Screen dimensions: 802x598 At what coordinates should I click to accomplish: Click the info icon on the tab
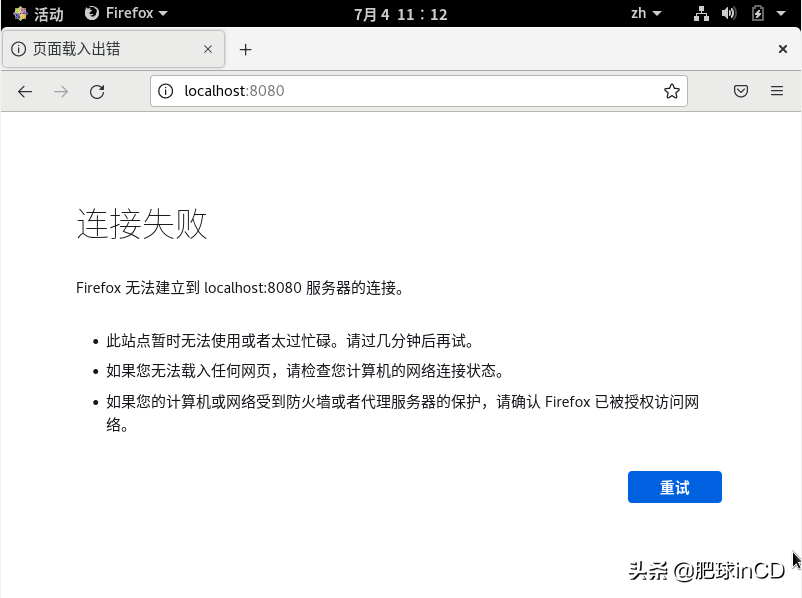point(18,49)
